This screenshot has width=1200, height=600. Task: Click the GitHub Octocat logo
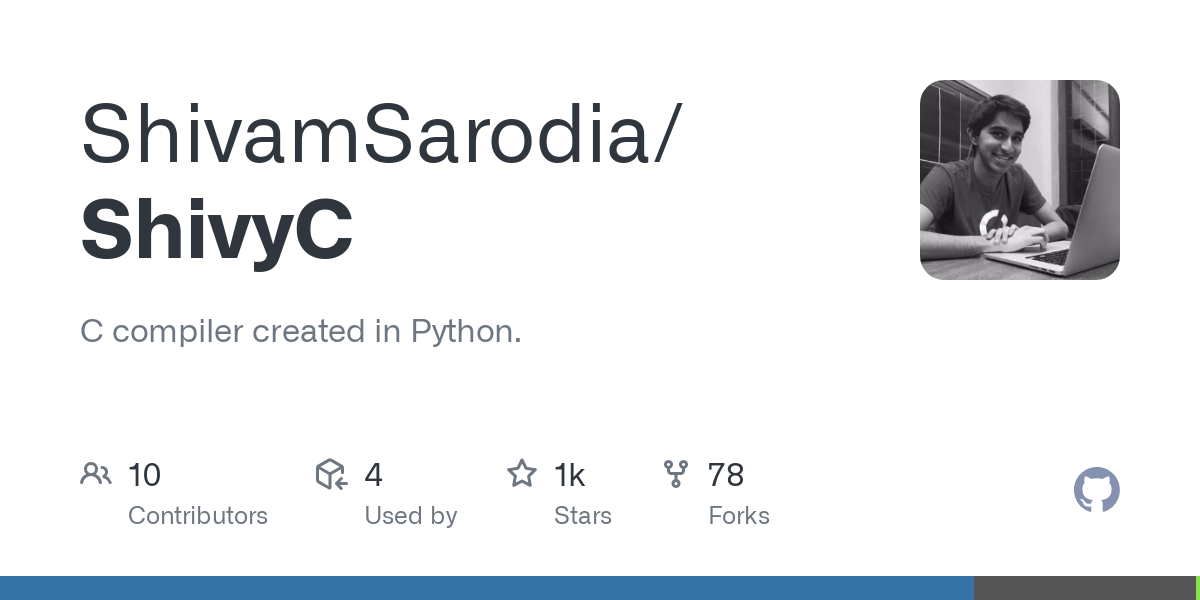[x=1096, y=490]
